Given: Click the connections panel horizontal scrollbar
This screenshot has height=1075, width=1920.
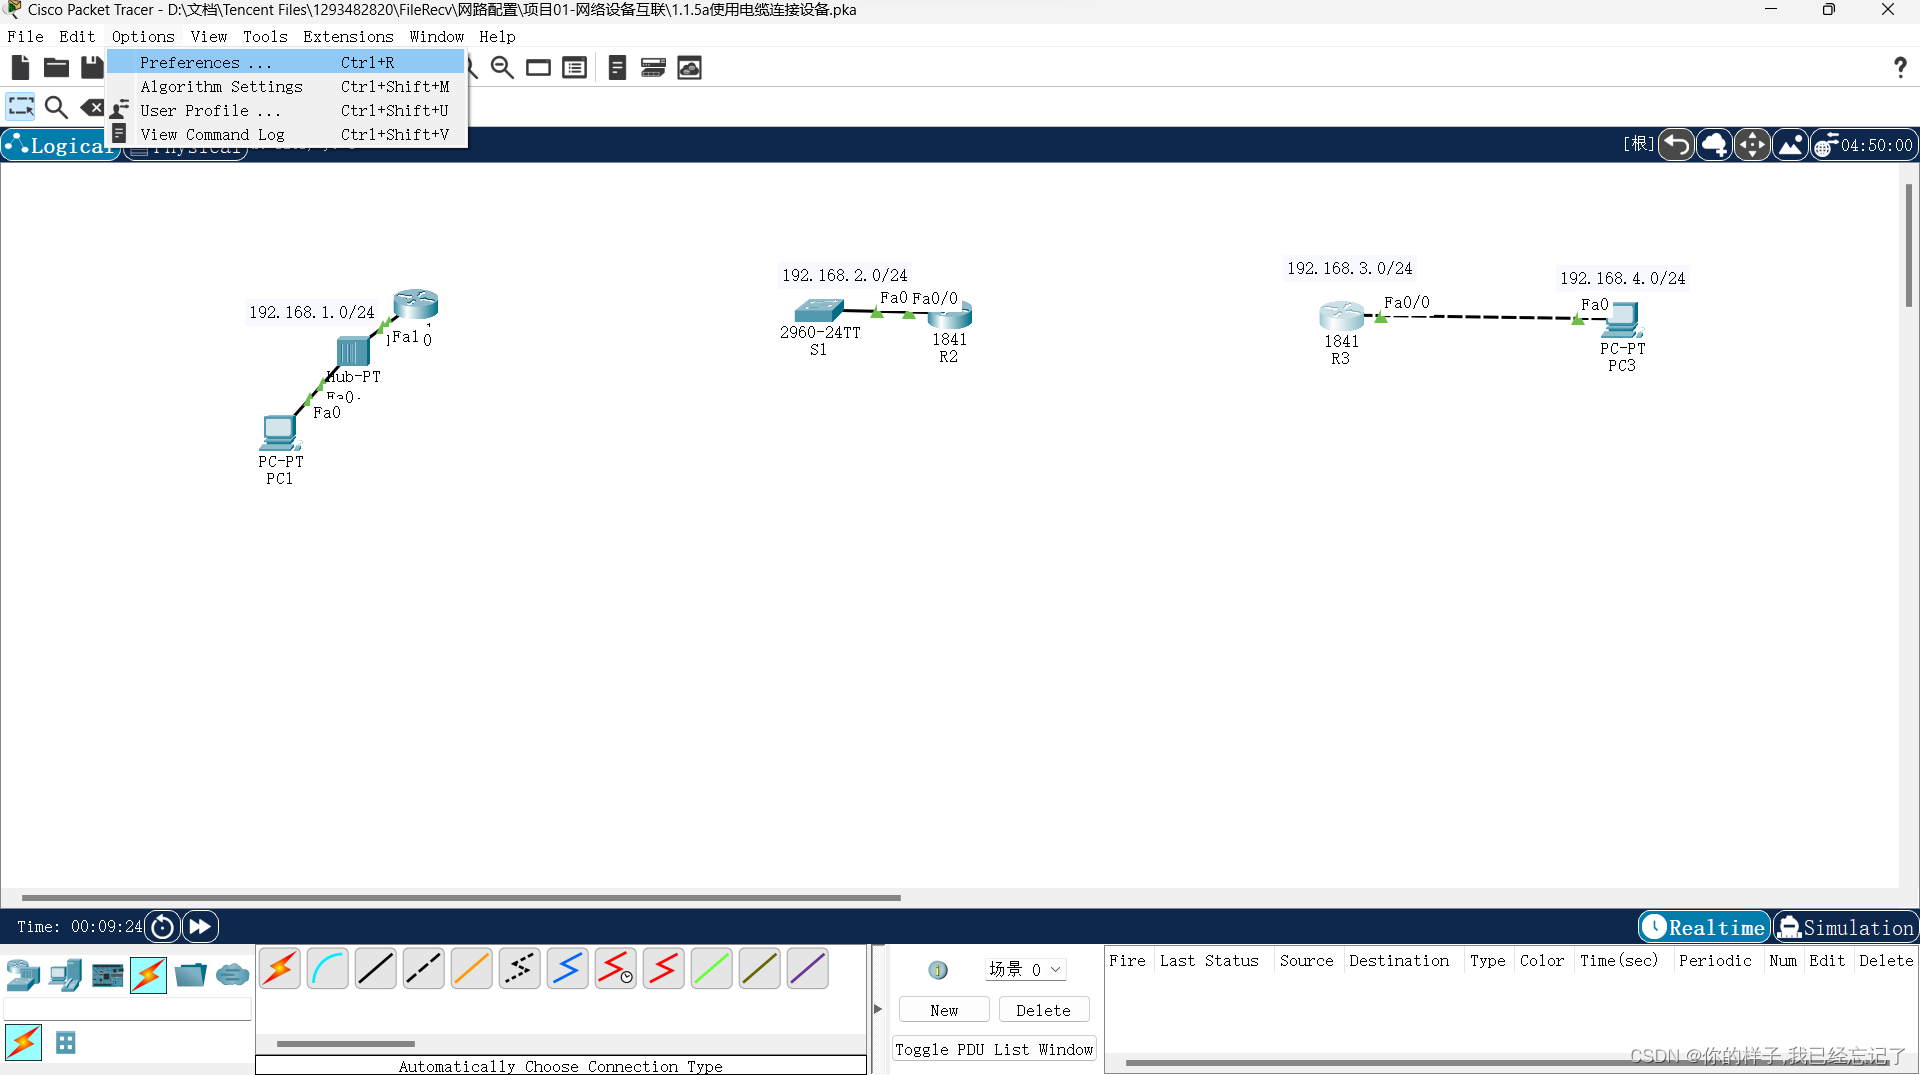Looking at the screenshot, I should pyautogui.click(x=345, y=1043).
